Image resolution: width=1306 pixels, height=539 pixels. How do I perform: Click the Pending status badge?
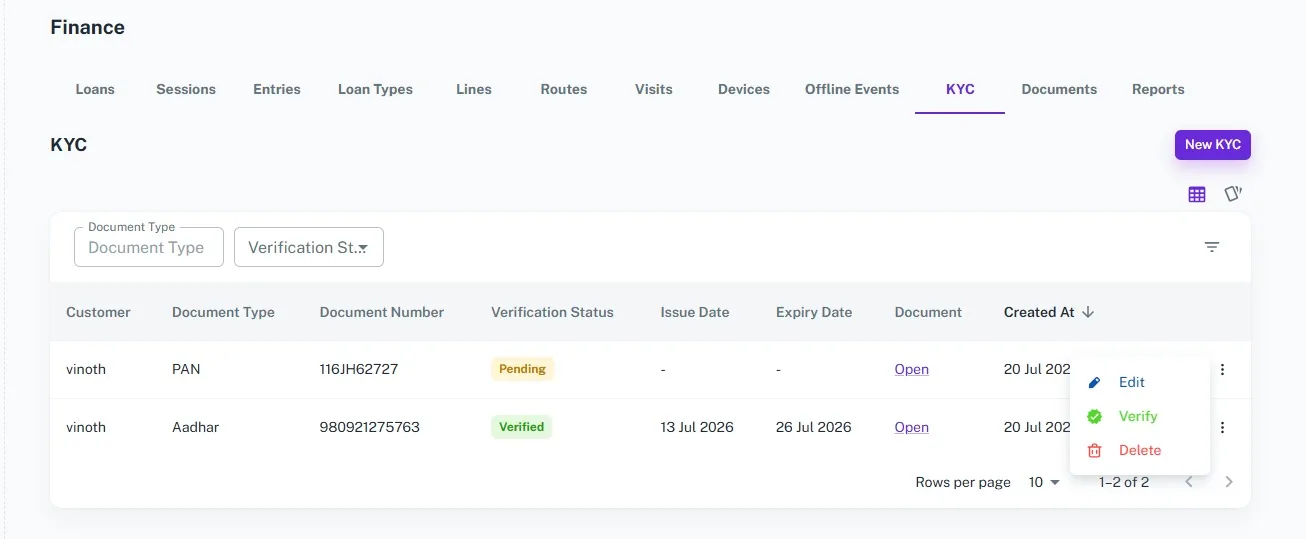click(522, 369)
